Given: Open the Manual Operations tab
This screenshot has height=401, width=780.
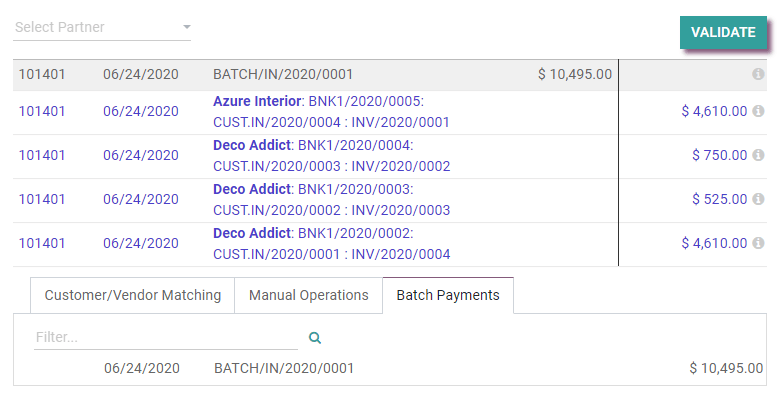Looking at the screenshot, I should tap(308, 295).
